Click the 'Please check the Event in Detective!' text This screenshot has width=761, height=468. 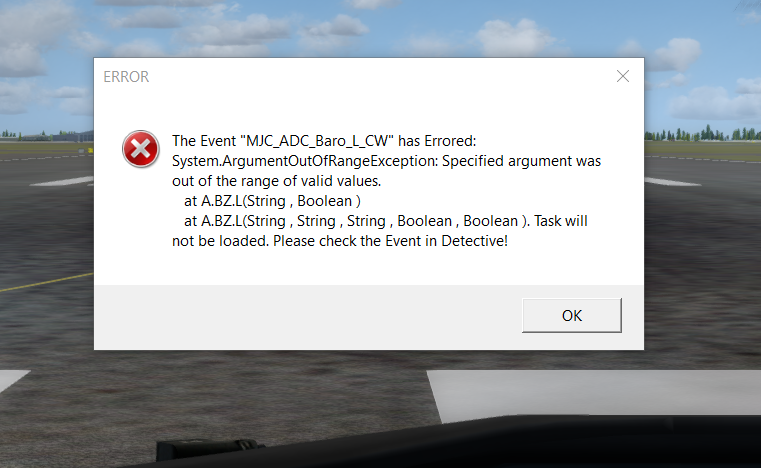click(x=390, y=241)
